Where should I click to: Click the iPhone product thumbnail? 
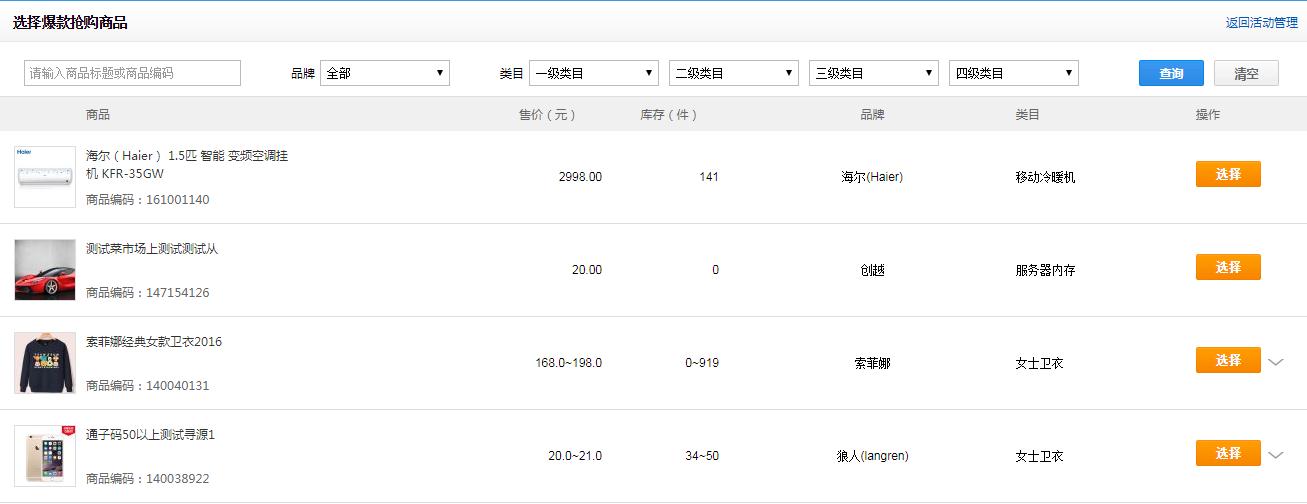(x=45, y=456)
